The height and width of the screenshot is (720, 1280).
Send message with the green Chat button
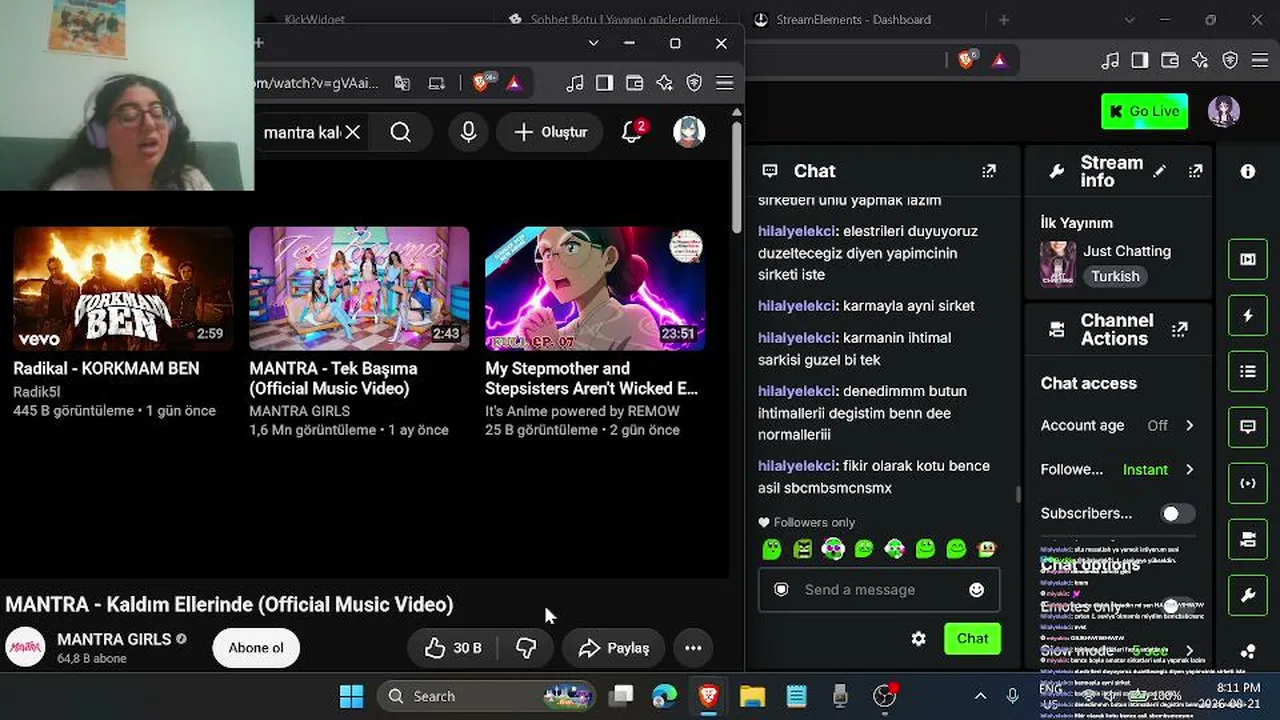click(x=972, y=639)
